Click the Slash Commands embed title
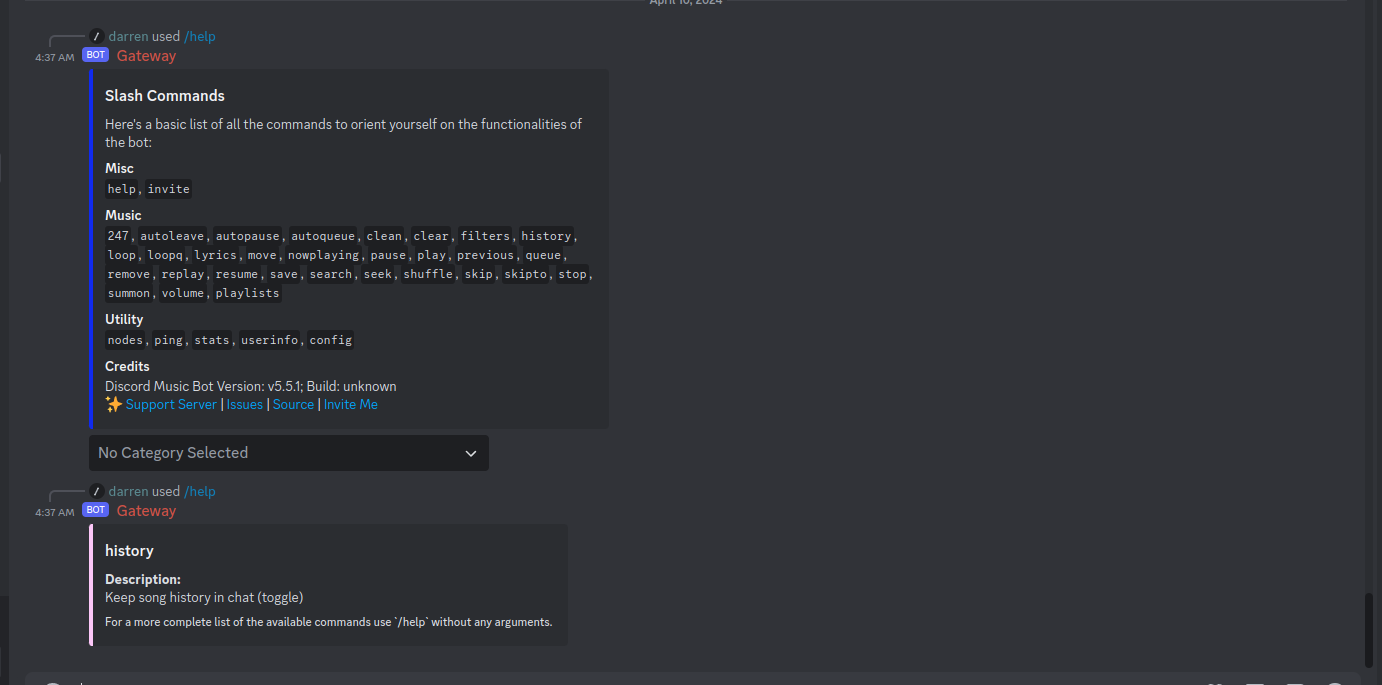 (165, 96)
